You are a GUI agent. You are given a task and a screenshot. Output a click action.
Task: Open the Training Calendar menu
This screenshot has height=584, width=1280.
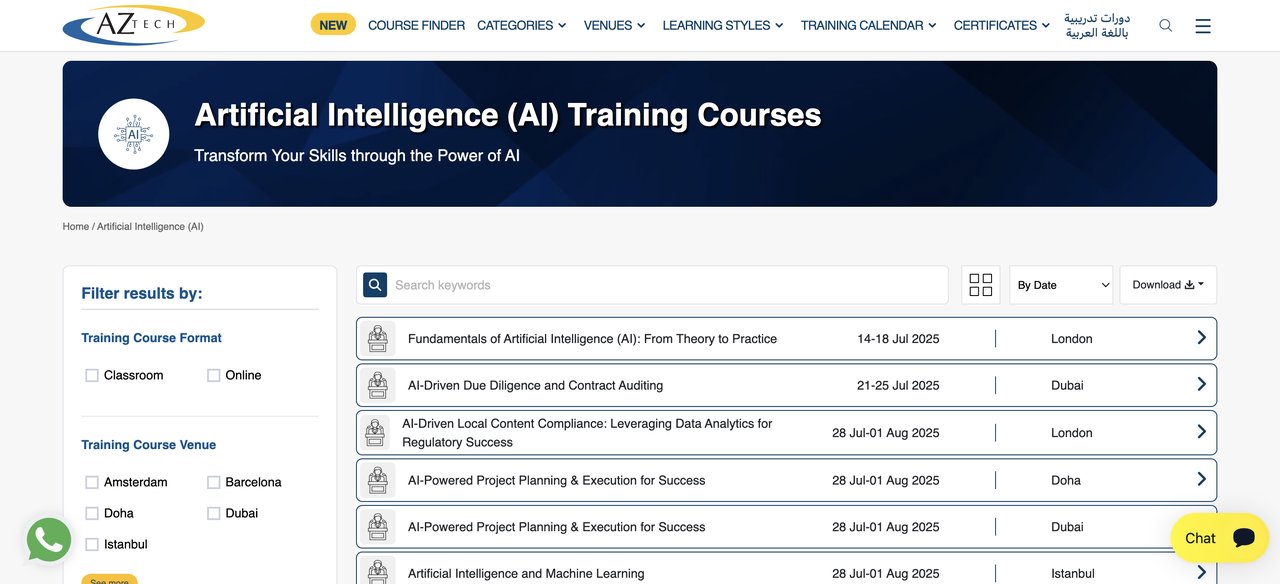click(x=868, y=26)
